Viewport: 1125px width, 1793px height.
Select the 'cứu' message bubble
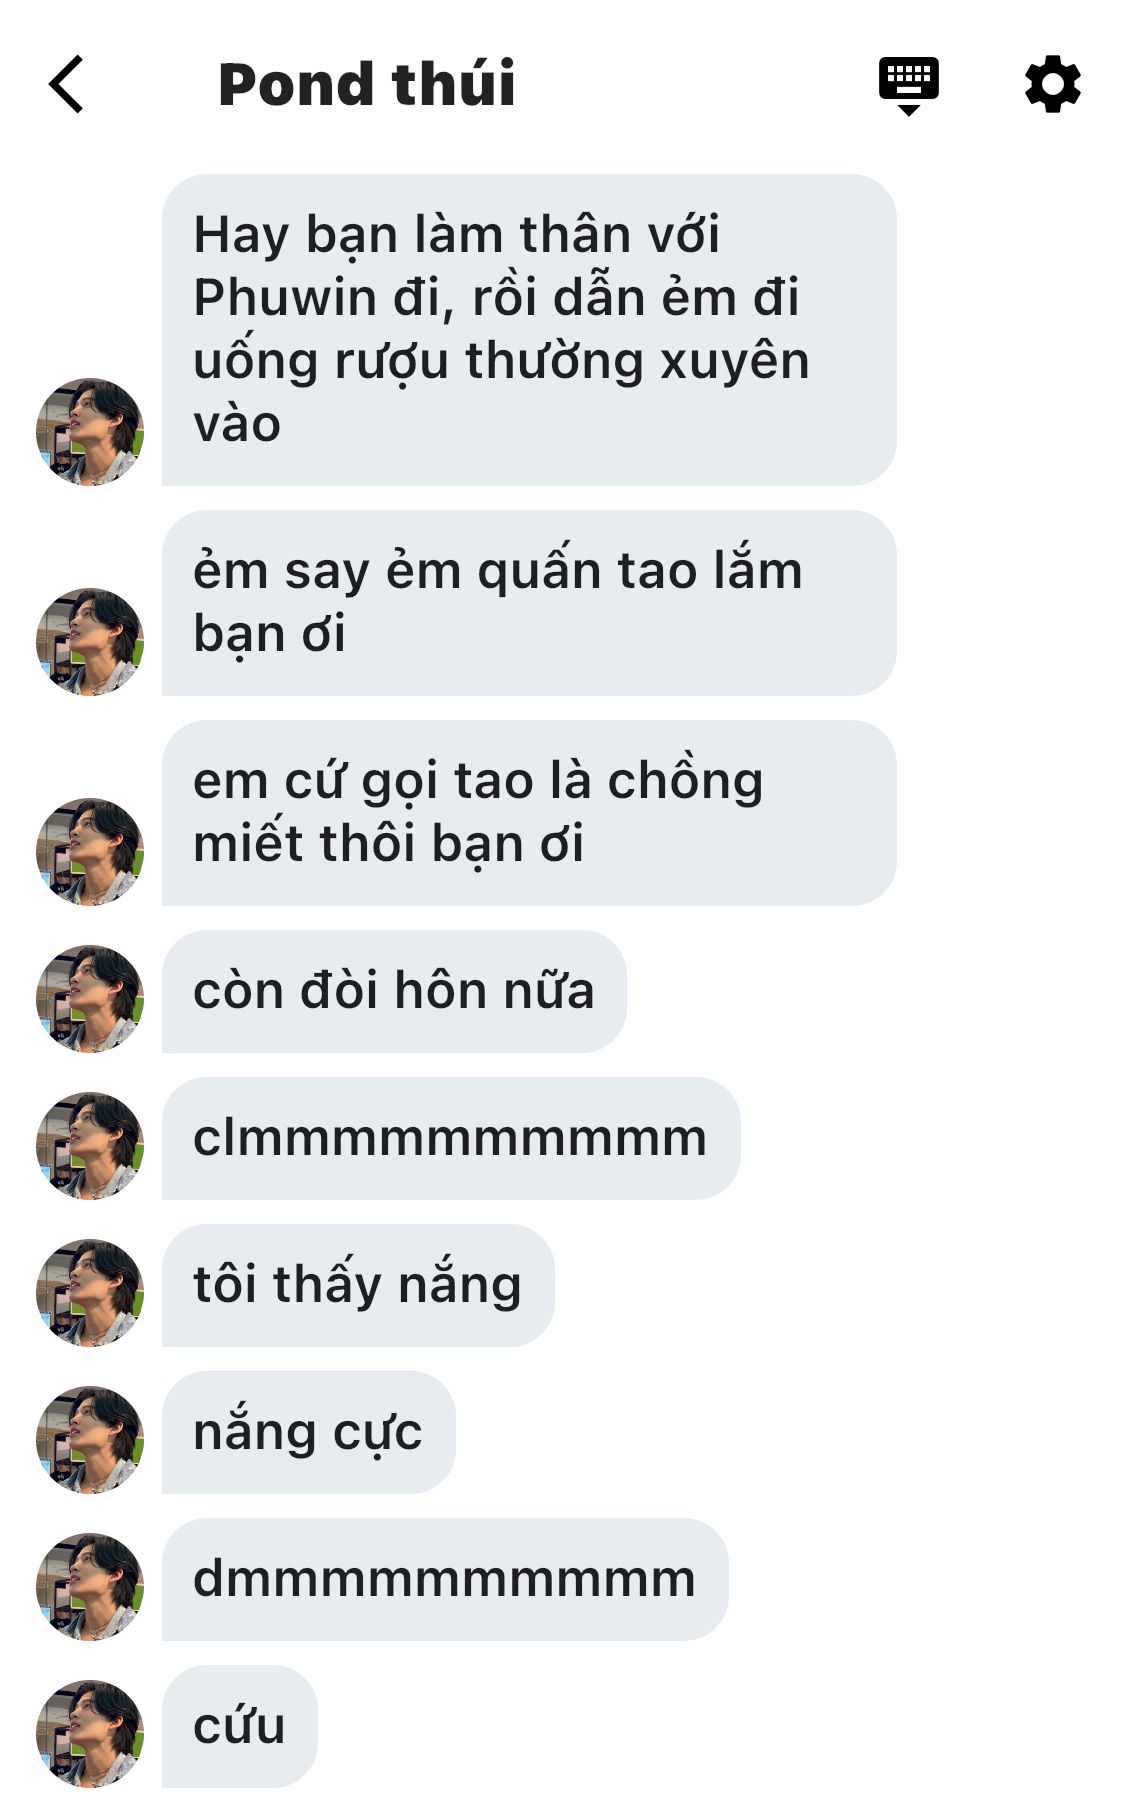(x=240, y=1726)
